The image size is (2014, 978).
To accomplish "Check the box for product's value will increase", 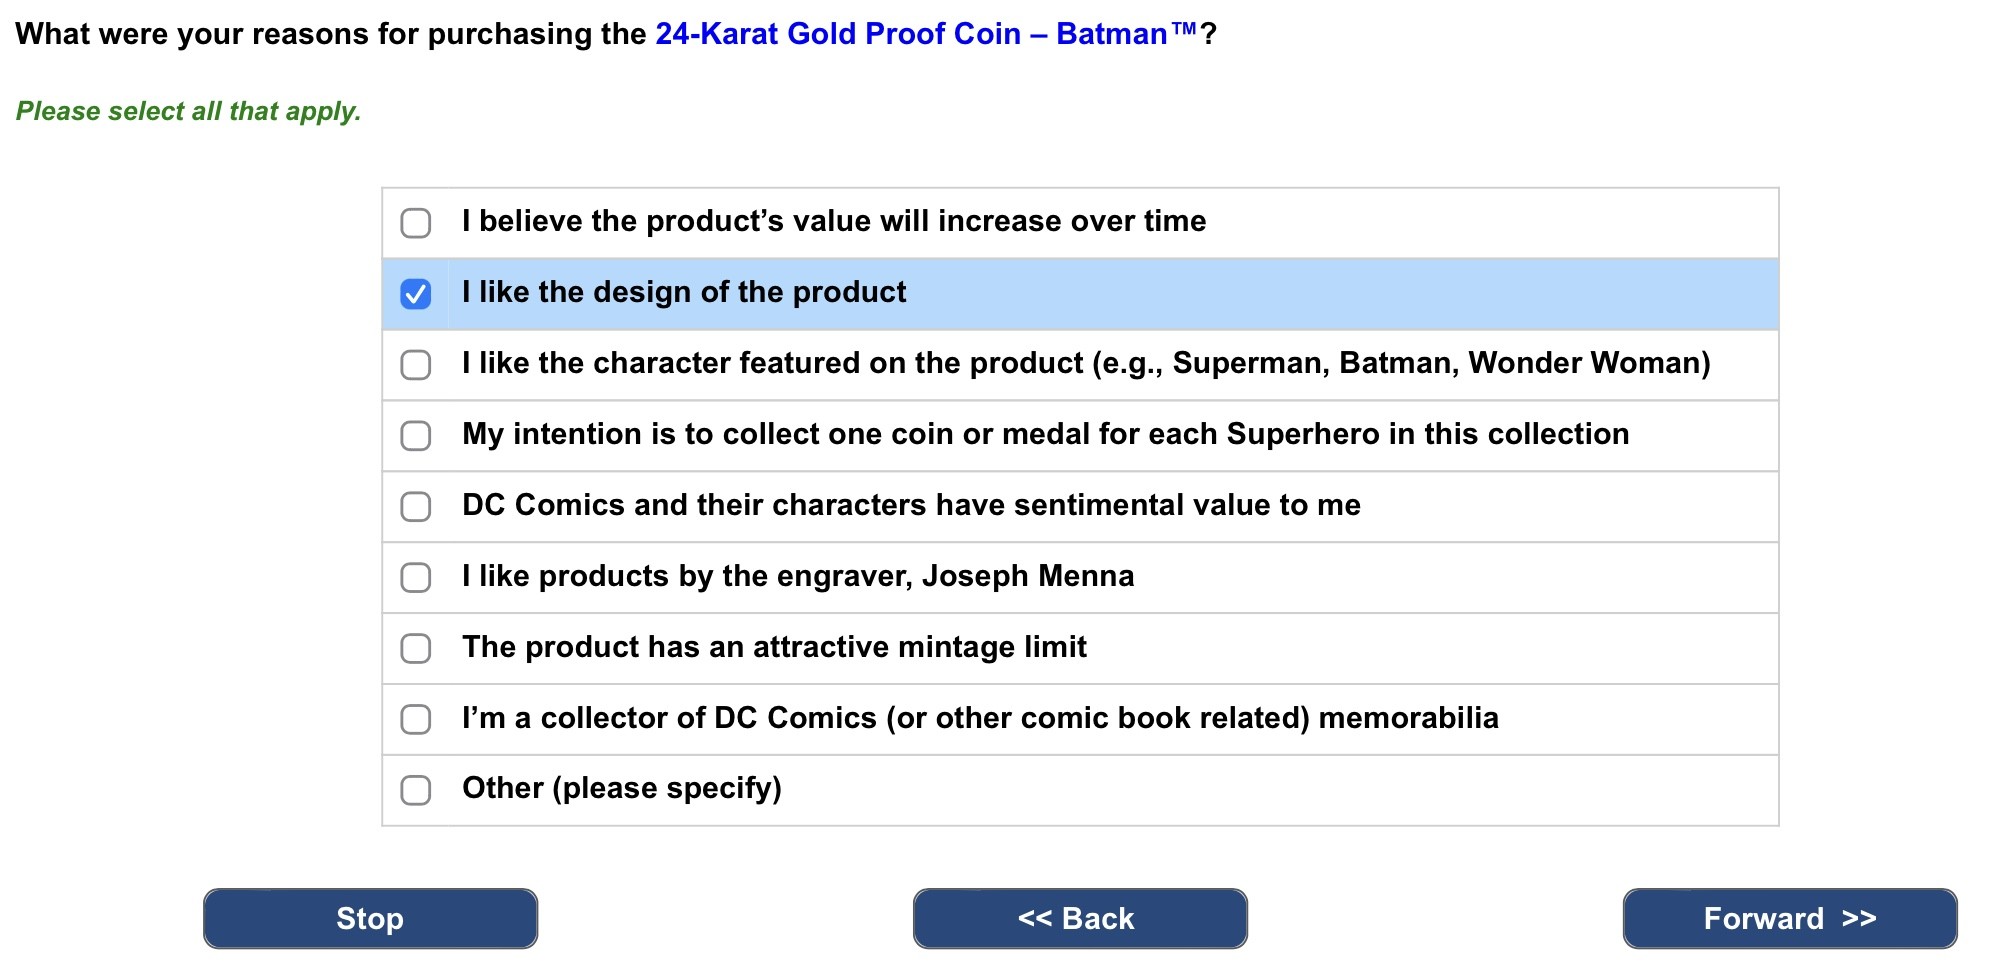I will tap(416, 223).
